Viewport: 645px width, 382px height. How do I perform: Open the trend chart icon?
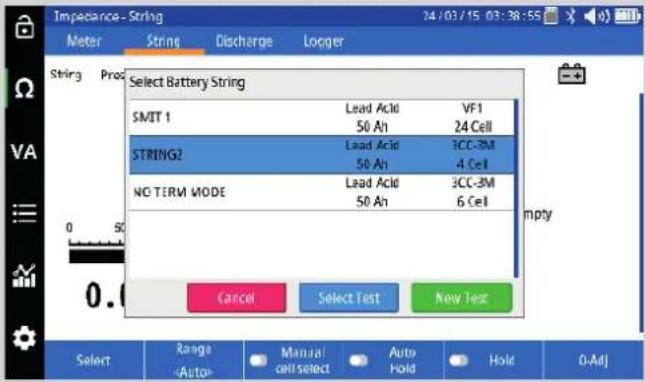(24, 276)
